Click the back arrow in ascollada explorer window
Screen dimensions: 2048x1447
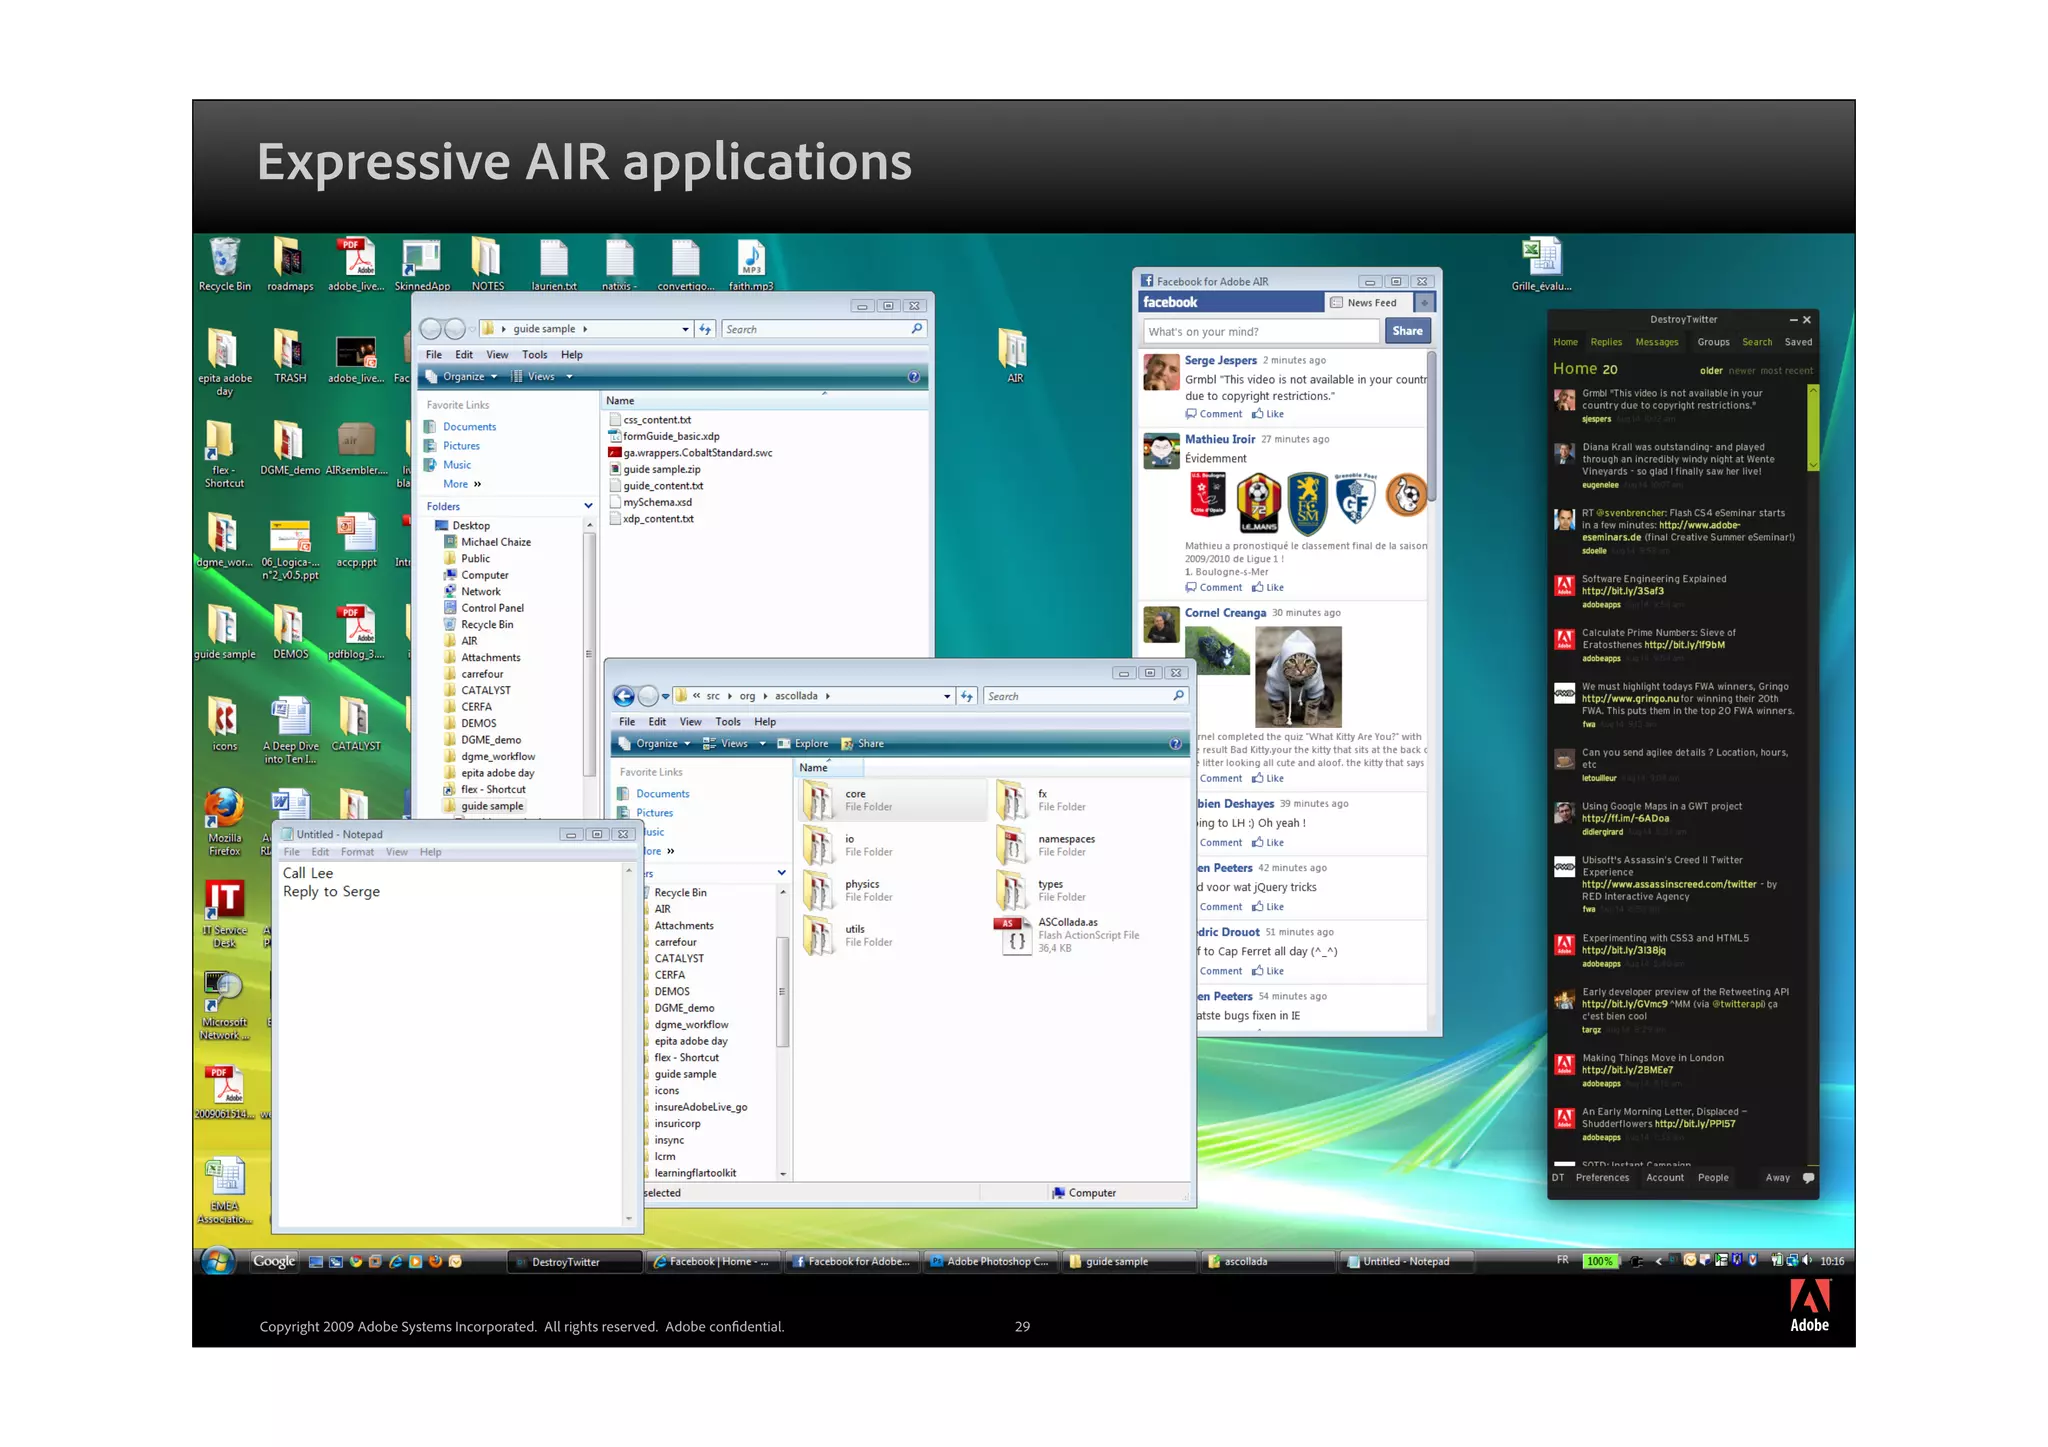[624, 696]
